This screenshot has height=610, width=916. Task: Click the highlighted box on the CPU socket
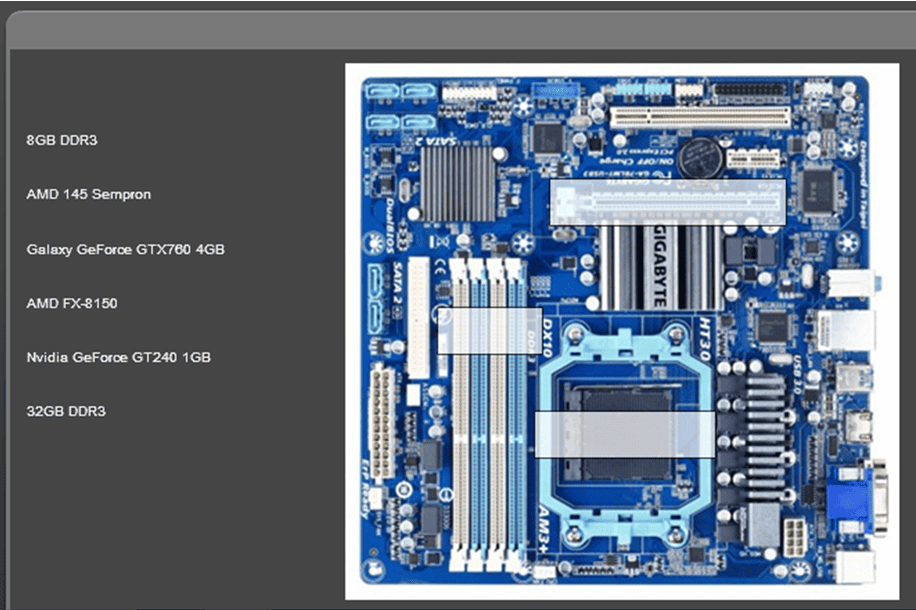click(624, 434)
